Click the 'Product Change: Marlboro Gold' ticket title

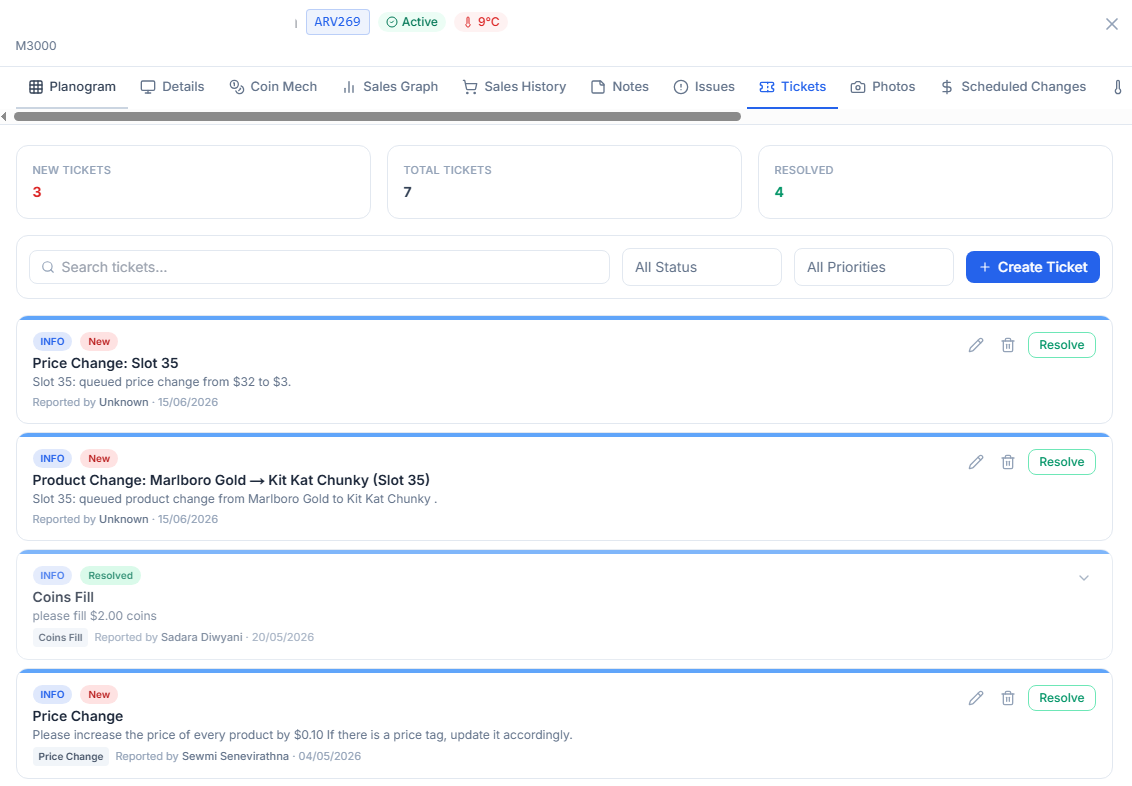click(x=231, y=480)
